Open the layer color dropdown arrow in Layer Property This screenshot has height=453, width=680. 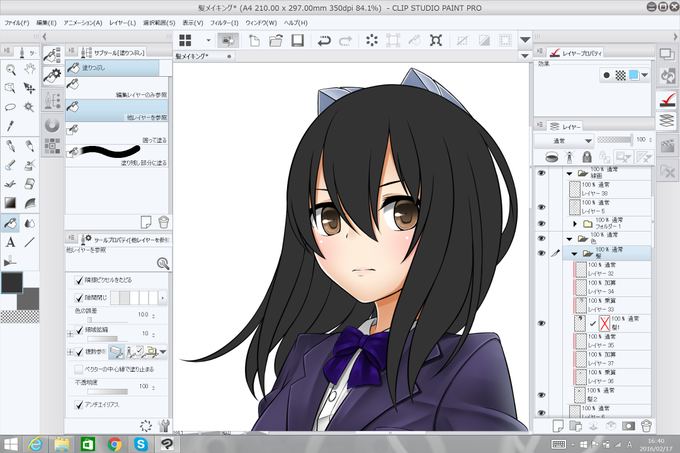click(x=645, y=75)
